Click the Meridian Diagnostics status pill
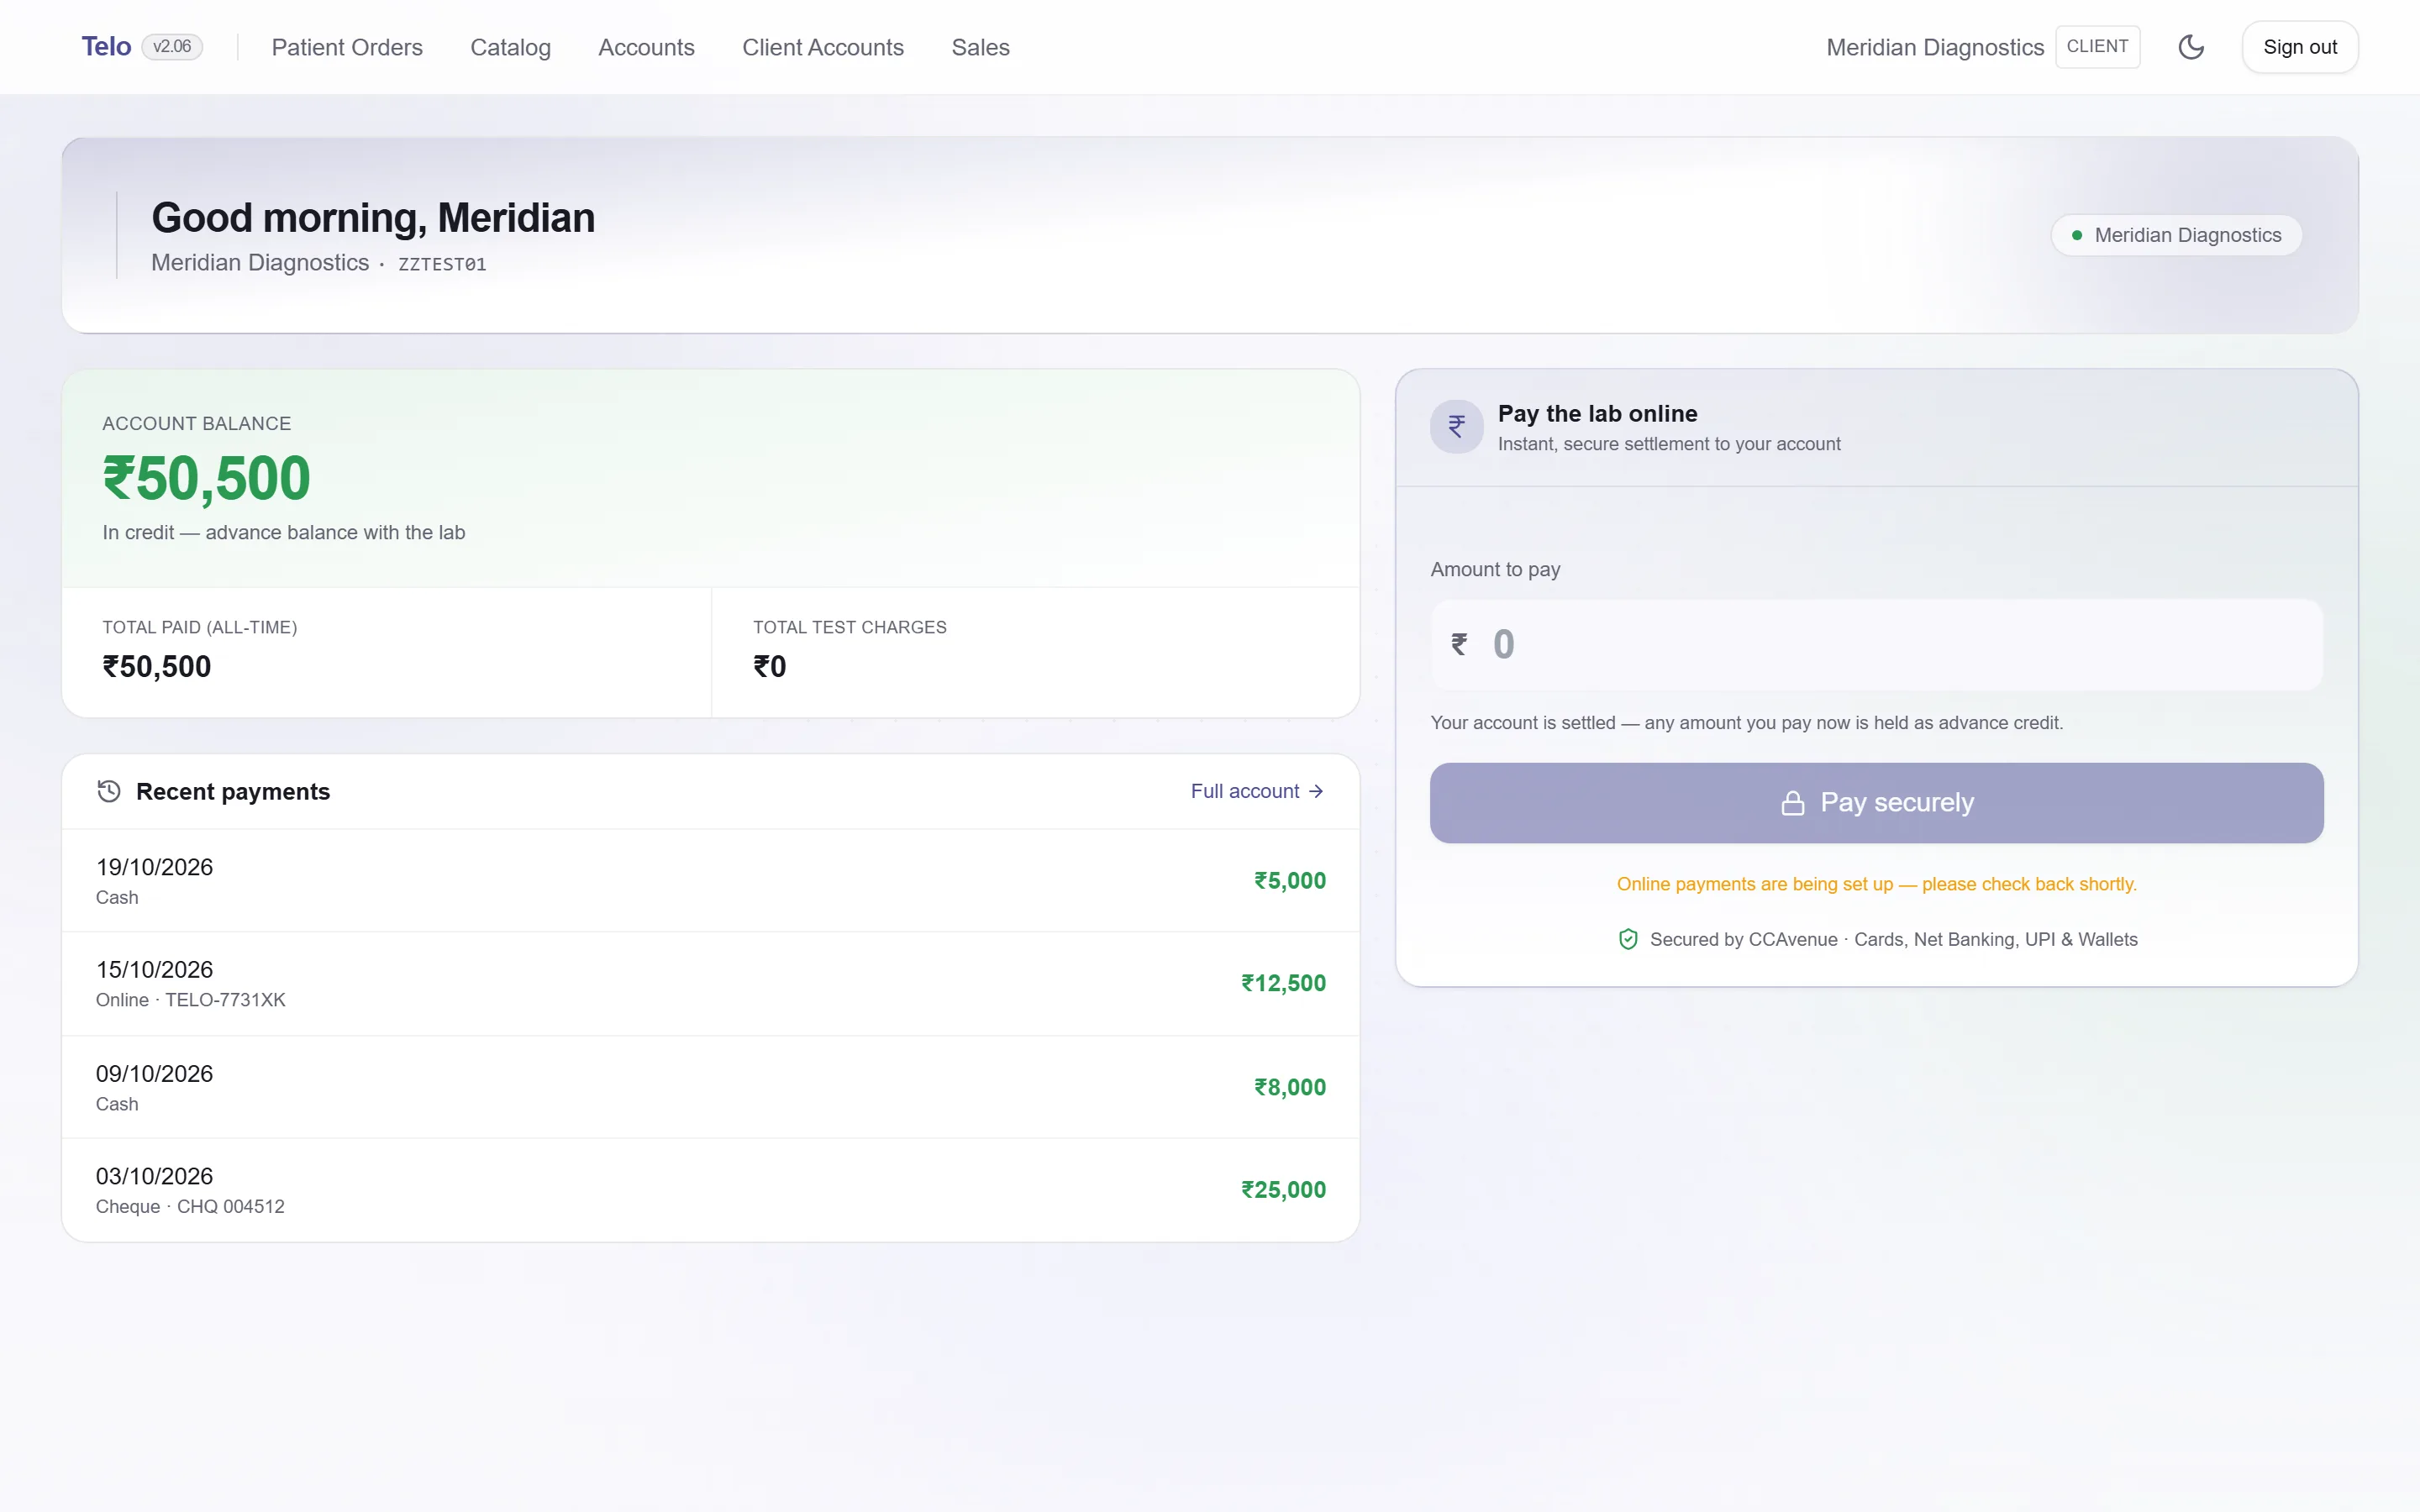The image size is (2420, 1512). click(2176, 235)
